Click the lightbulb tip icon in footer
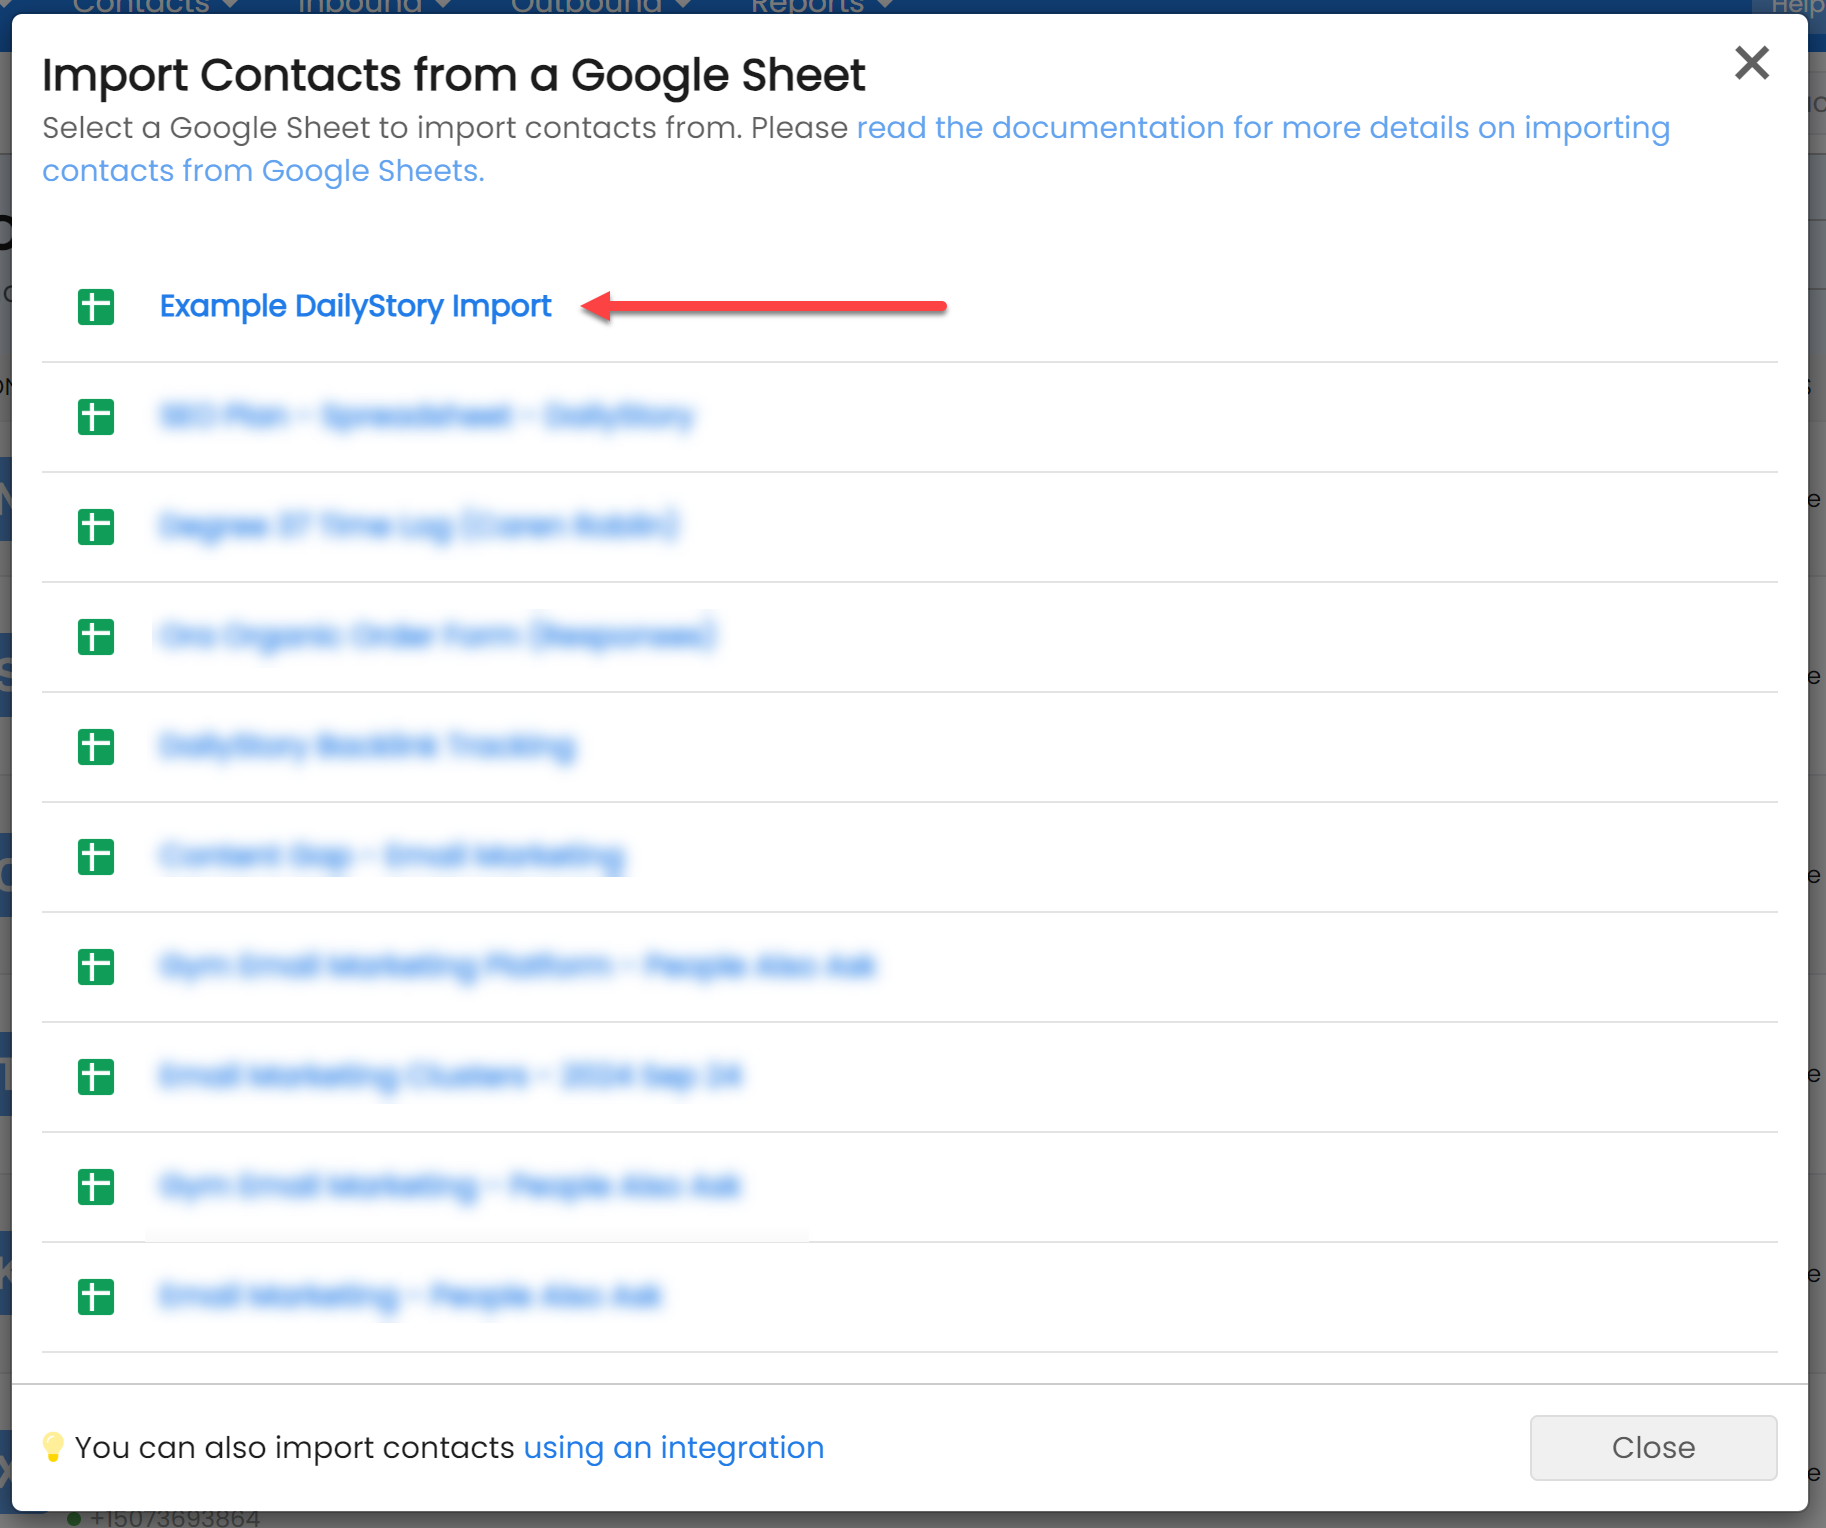The width and height of the screenshot is (1826, 1528). coord(53,1447)
